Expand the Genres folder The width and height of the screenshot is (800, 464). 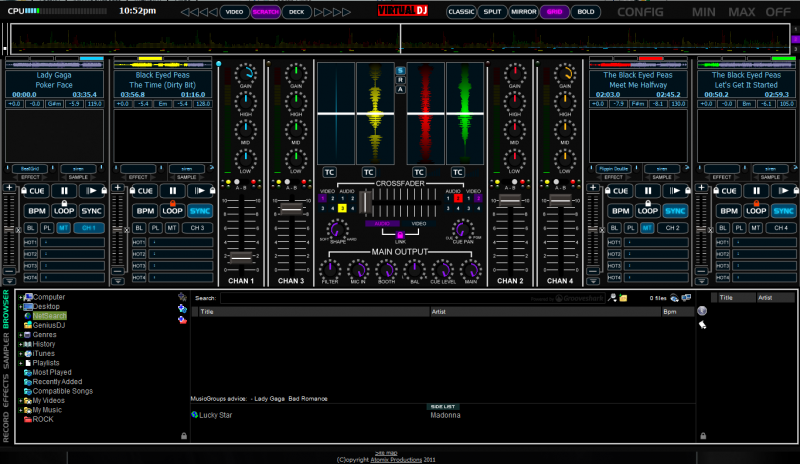(20, 335)
